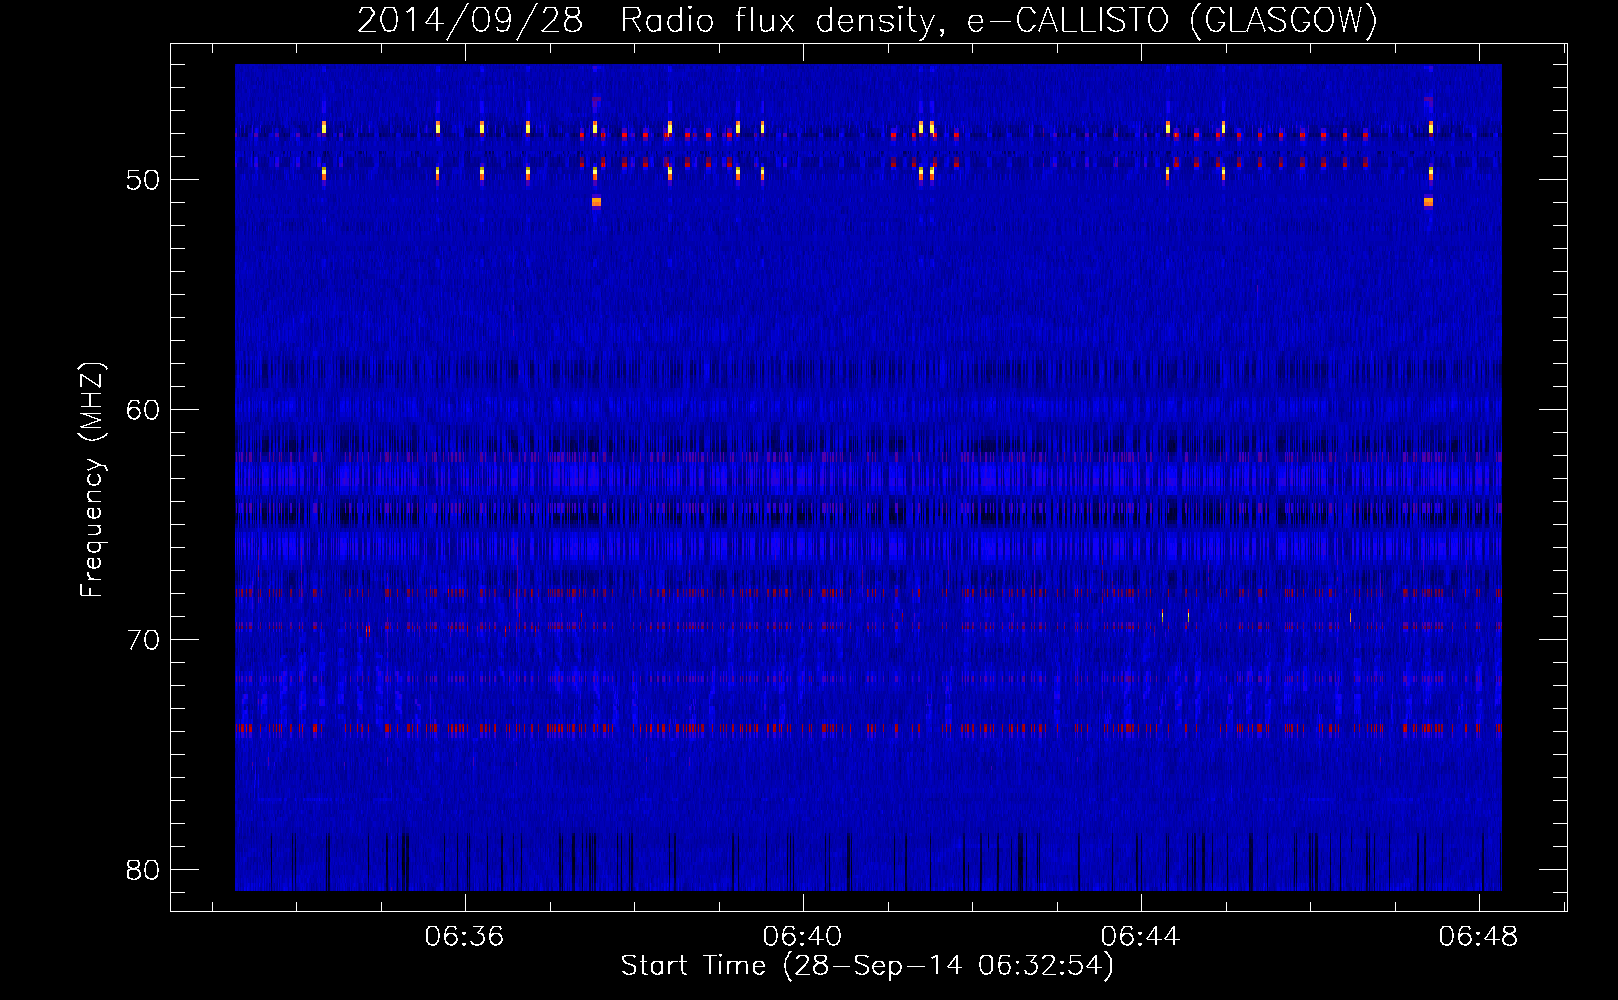
Task: Click the "Start Time (28-Sep-14 06:32:54)" axis label
Action: (867, 966)
